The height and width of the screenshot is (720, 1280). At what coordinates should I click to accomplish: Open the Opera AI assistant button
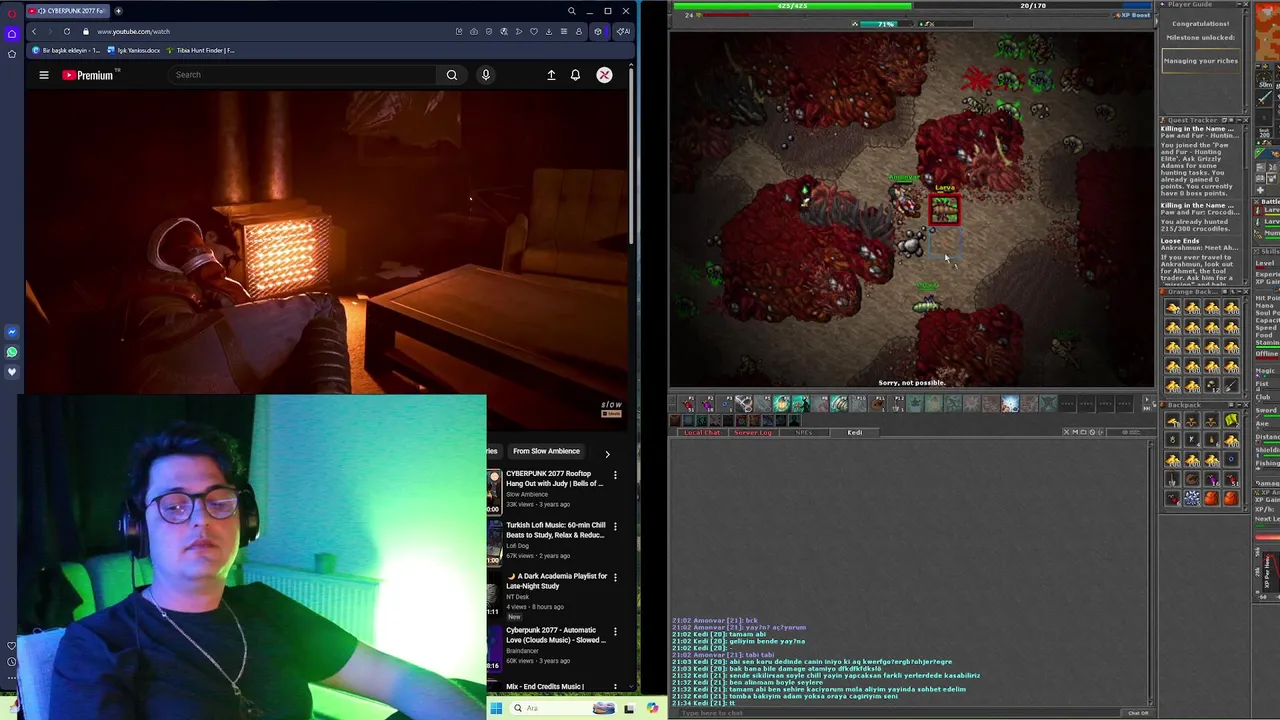[x=623, y=31]
